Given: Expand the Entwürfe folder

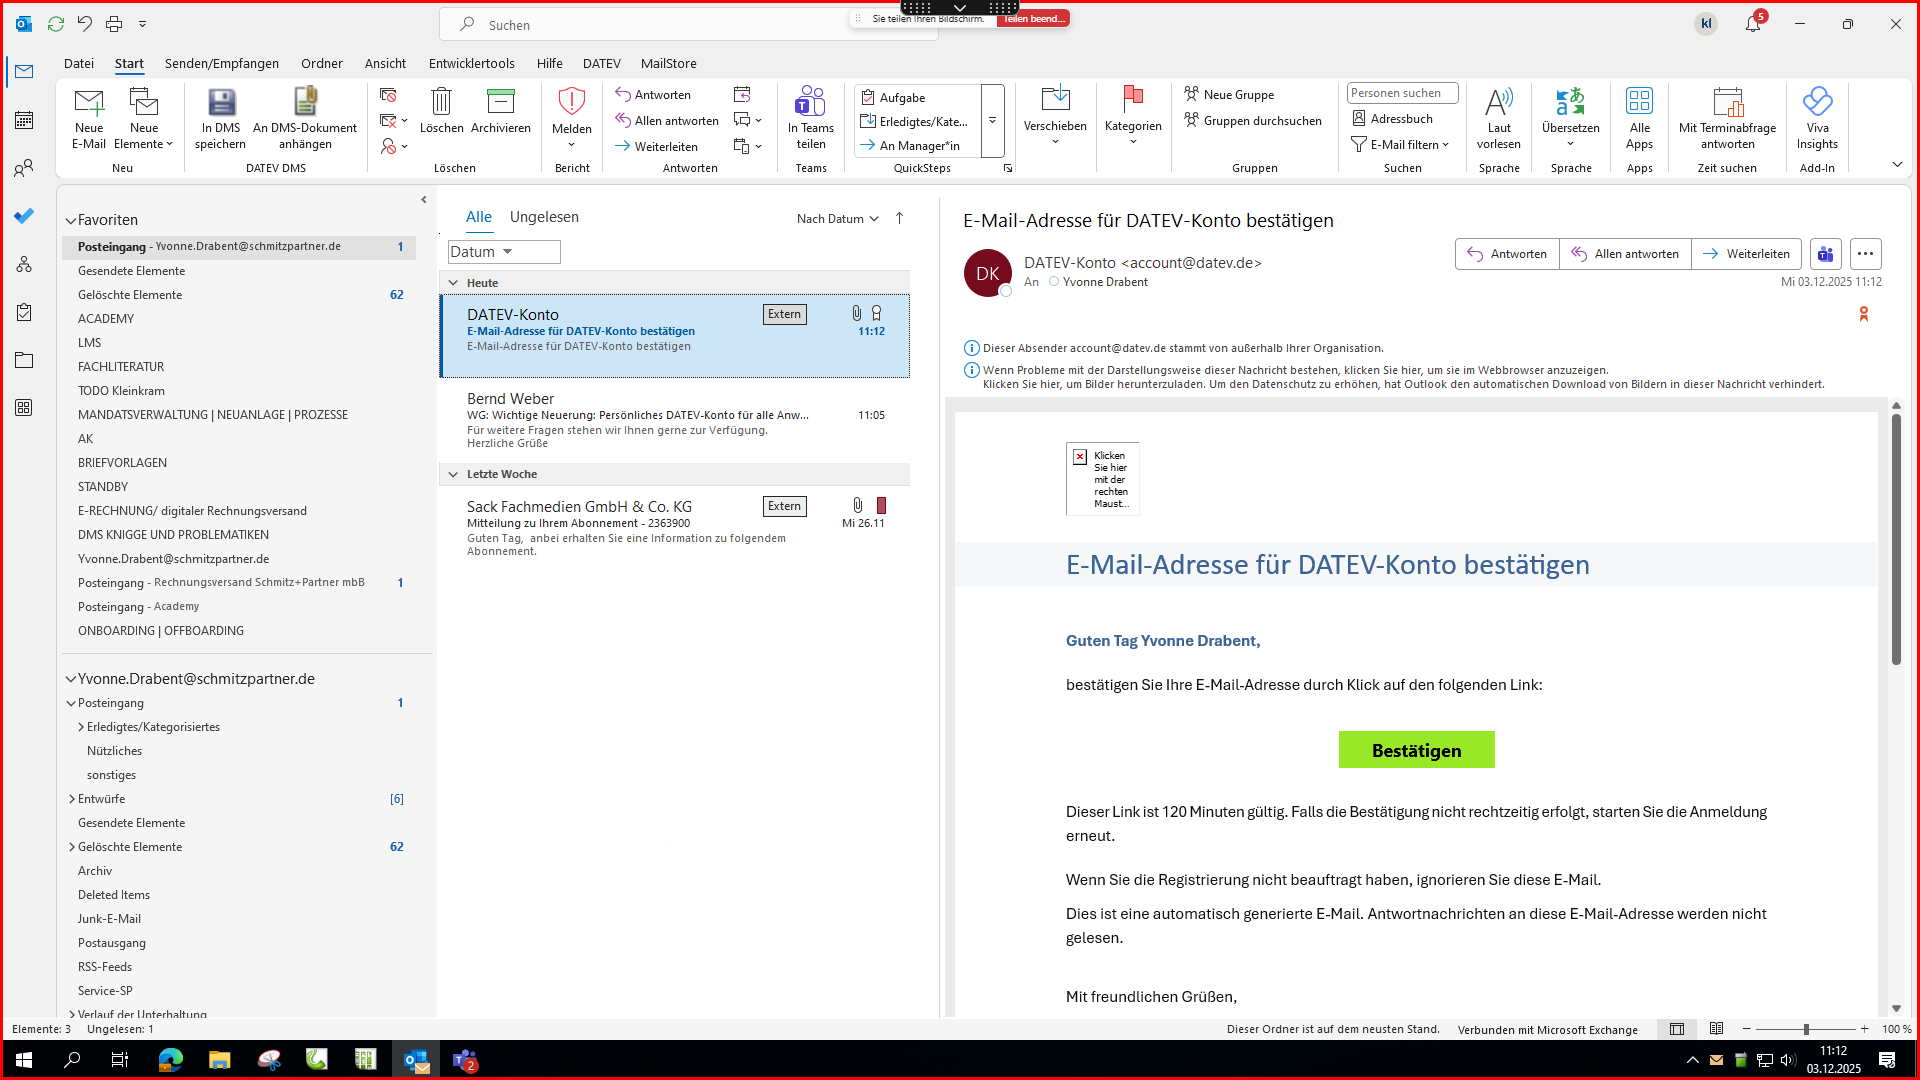Looking at the screenshot, I should [72, 799].
